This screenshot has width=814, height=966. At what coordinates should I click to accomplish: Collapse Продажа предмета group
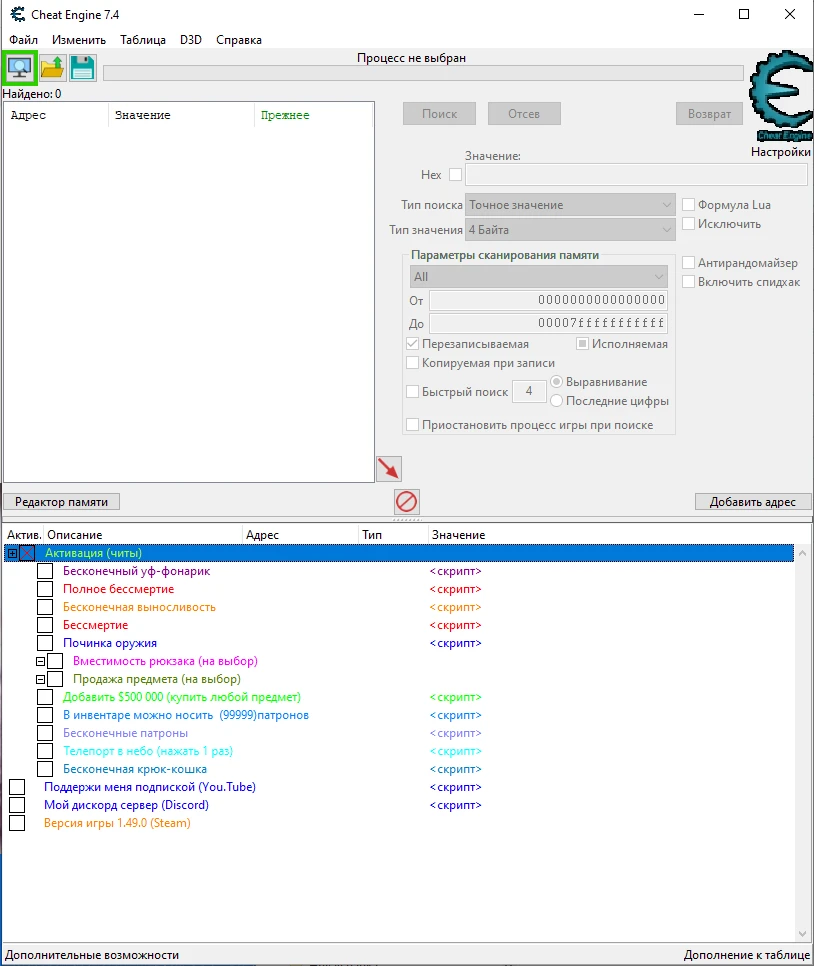(x=41, y=679)
